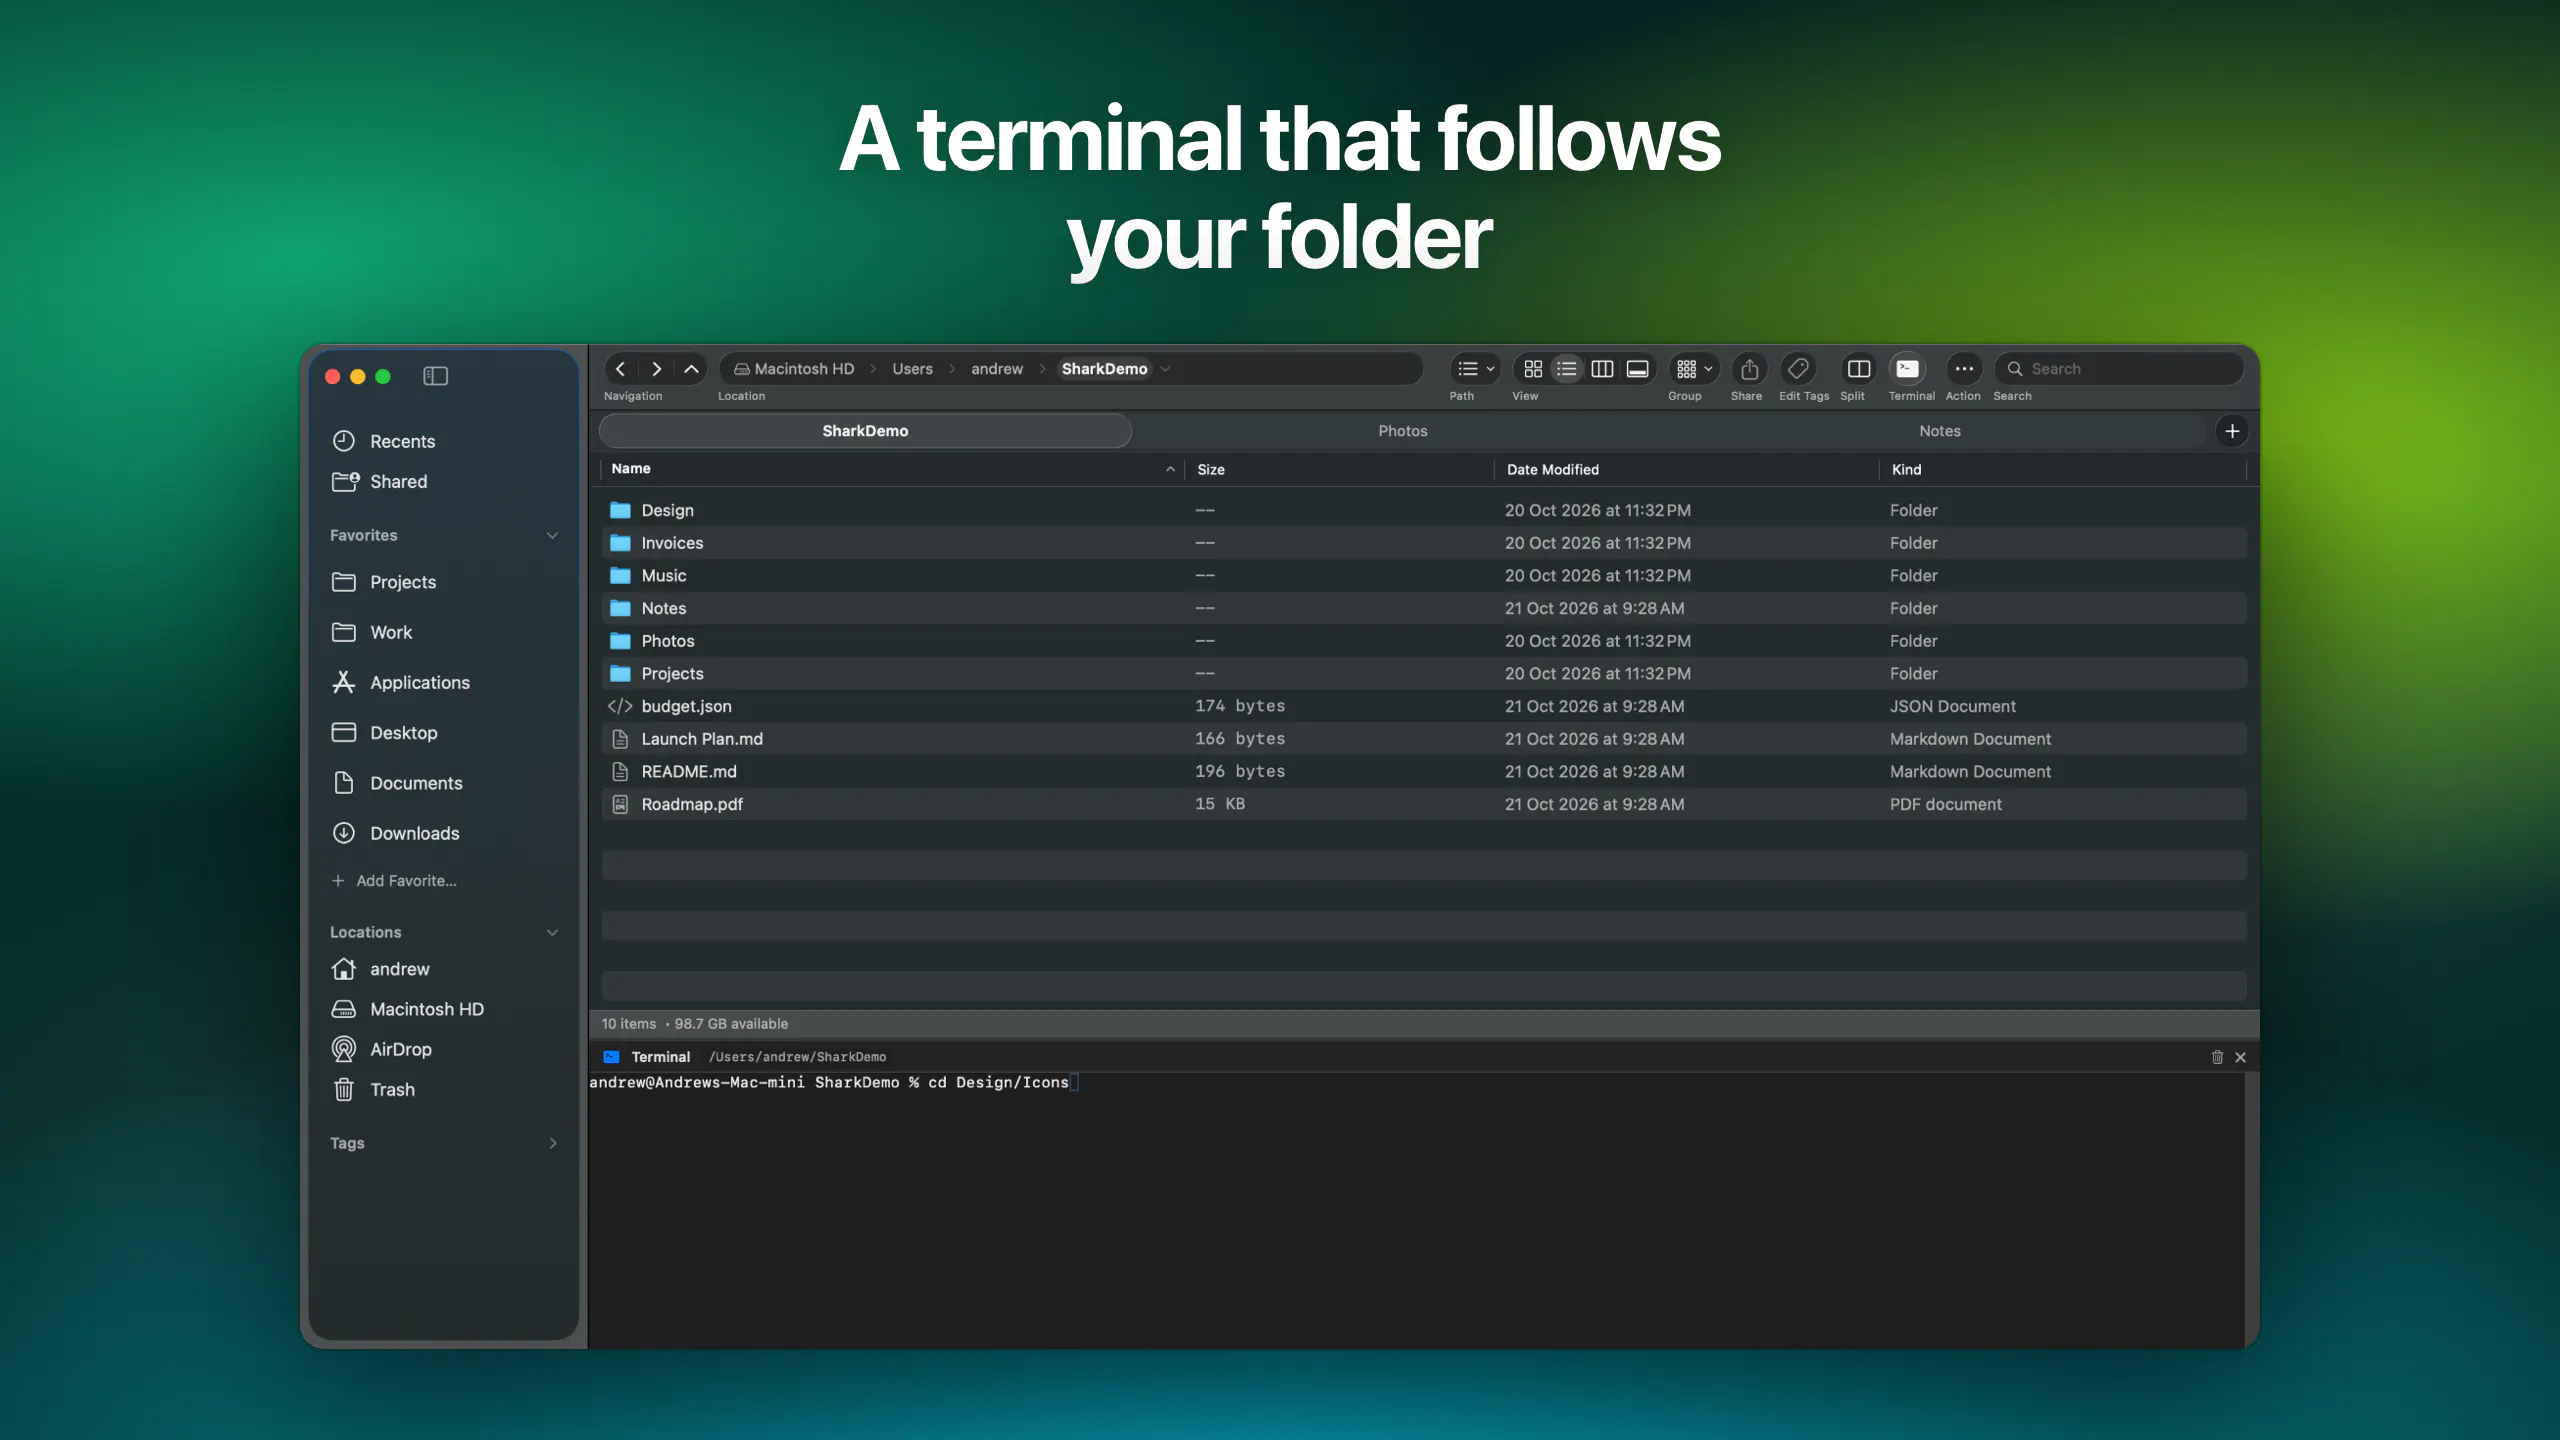The width and height of the screenshot is (2560, 1440).
Task: Switch to the Notes tab
Action: pyautogui.click(x=1939, y=431)
